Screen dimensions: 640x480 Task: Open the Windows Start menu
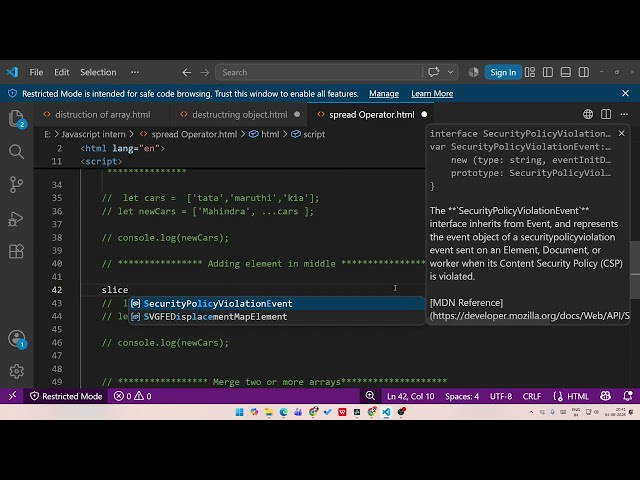click(x=240, y=412)
